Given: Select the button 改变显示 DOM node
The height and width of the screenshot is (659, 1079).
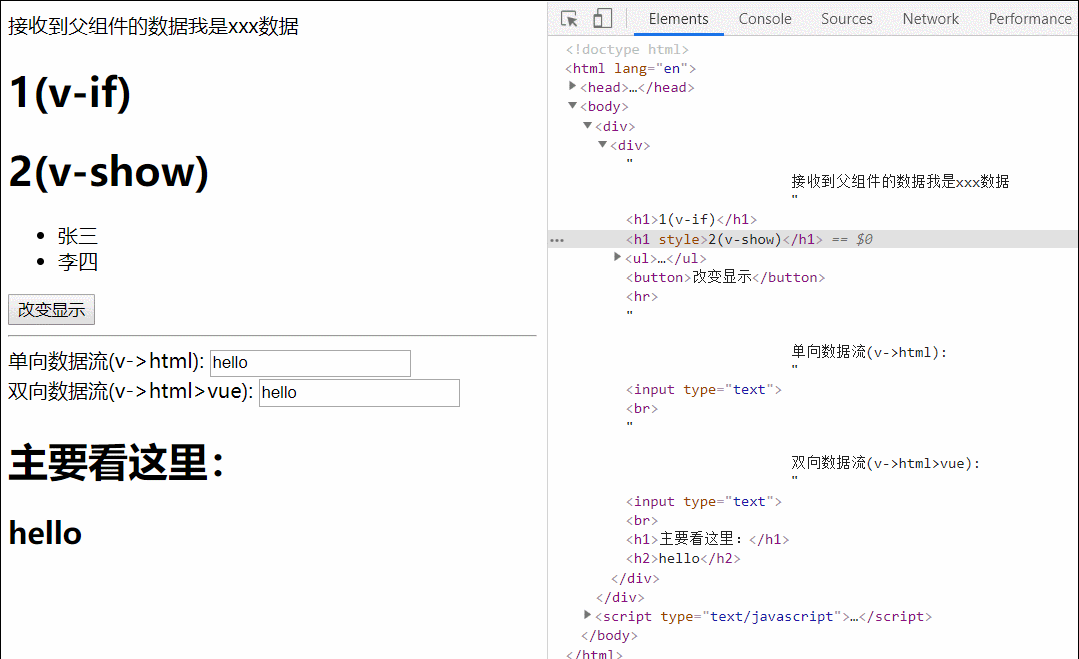Looking at the screenshot, I should pyautogui.click(x=725, y=277).
